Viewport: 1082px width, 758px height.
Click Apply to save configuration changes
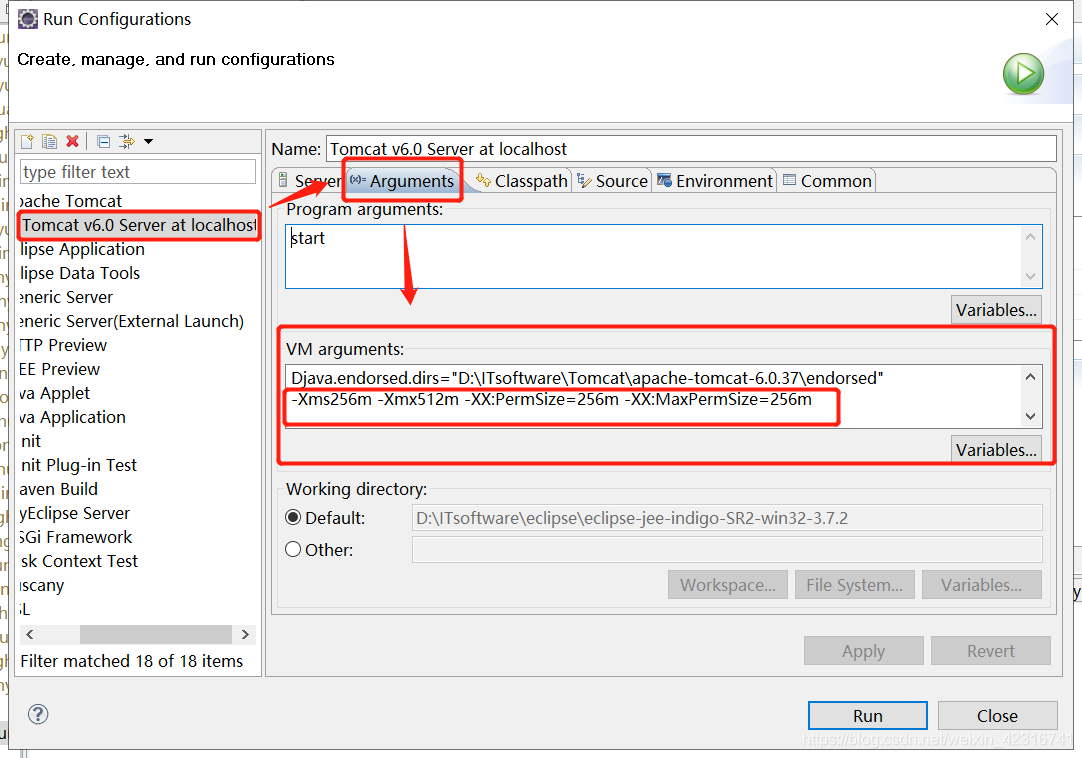863,650
